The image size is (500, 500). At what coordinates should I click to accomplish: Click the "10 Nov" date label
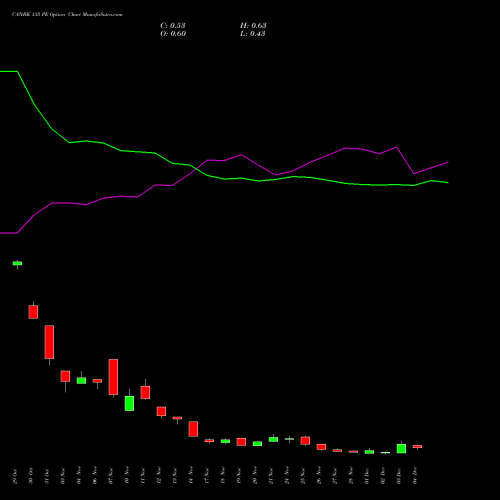click(x=127, y=476)
